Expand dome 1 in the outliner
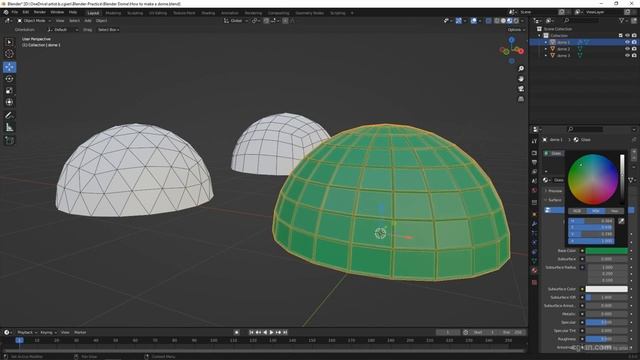640x360 pixels. pos(546,42)
